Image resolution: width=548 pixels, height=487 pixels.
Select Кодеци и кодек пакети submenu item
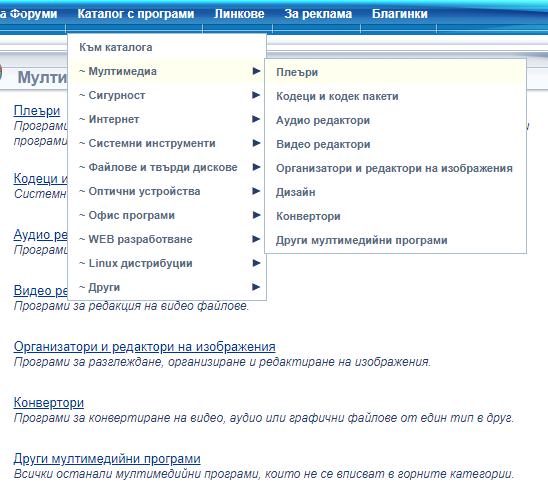click(395, 96)
